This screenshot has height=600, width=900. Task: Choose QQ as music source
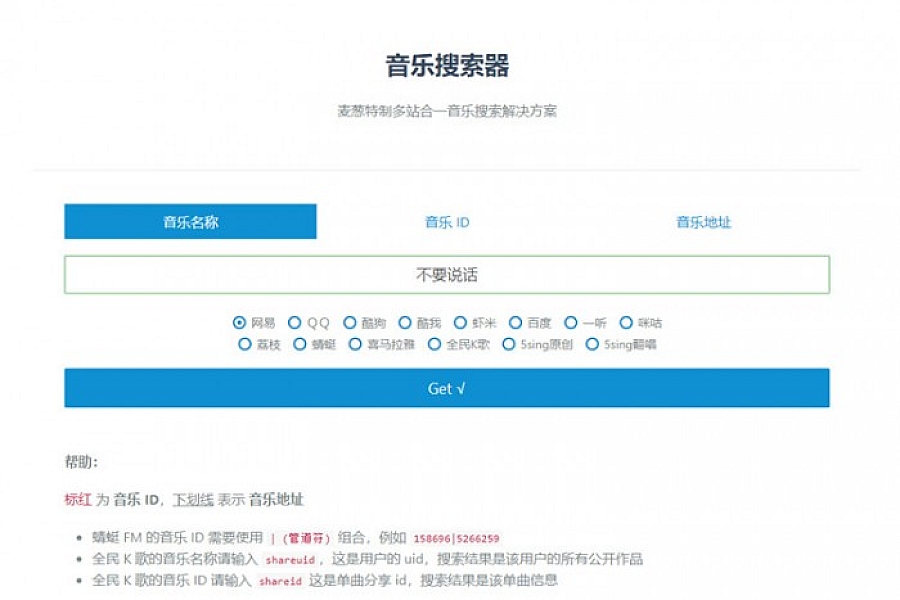(x=295, y=323)
